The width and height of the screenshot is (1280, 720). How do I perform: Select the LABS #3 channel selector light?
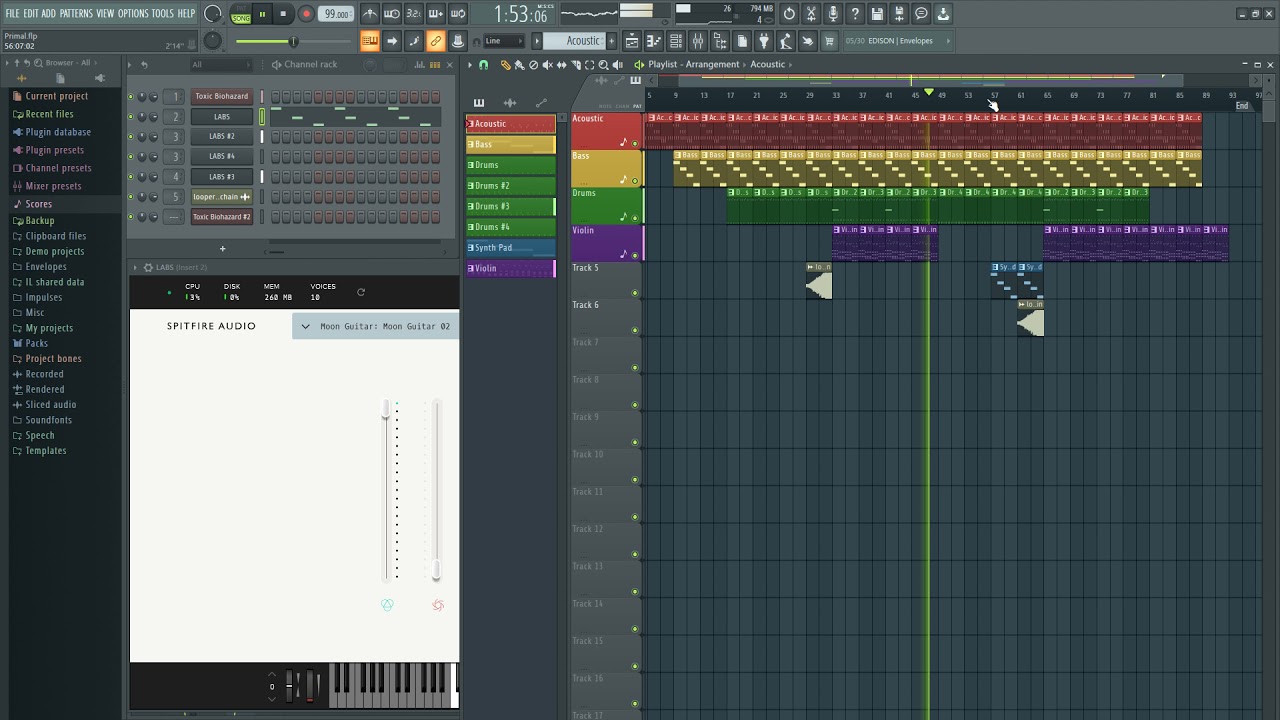coord(262,177)
